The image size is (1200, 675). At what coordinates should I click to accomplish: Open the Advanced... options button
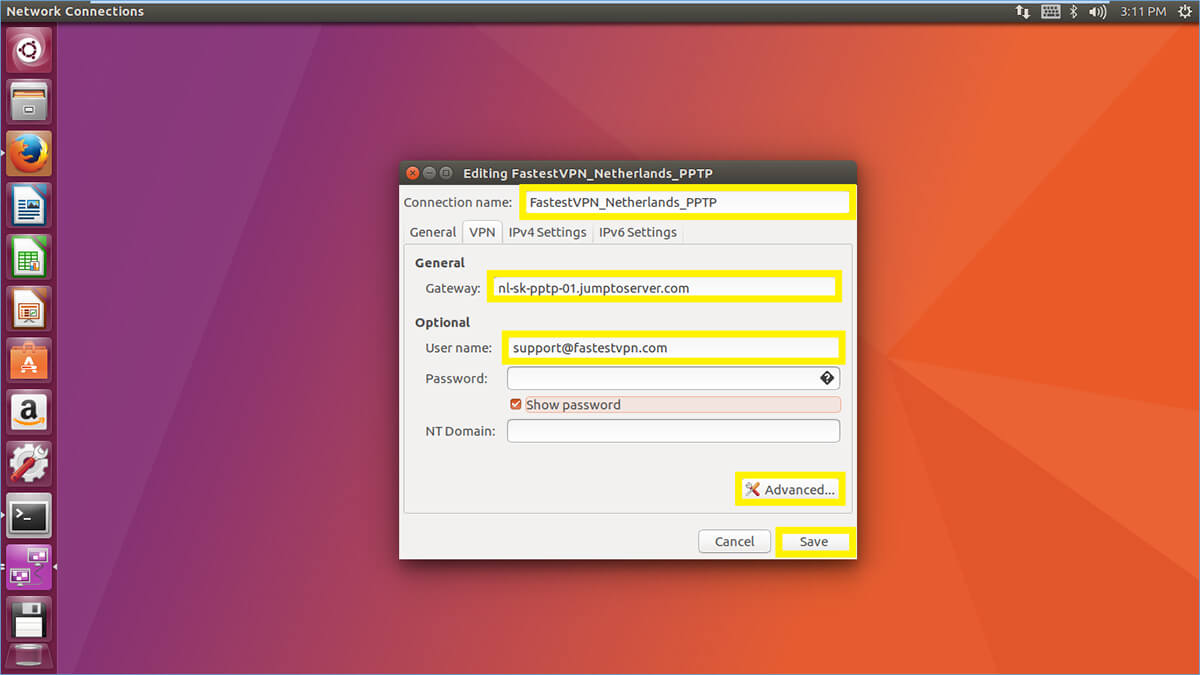(790, 490)
